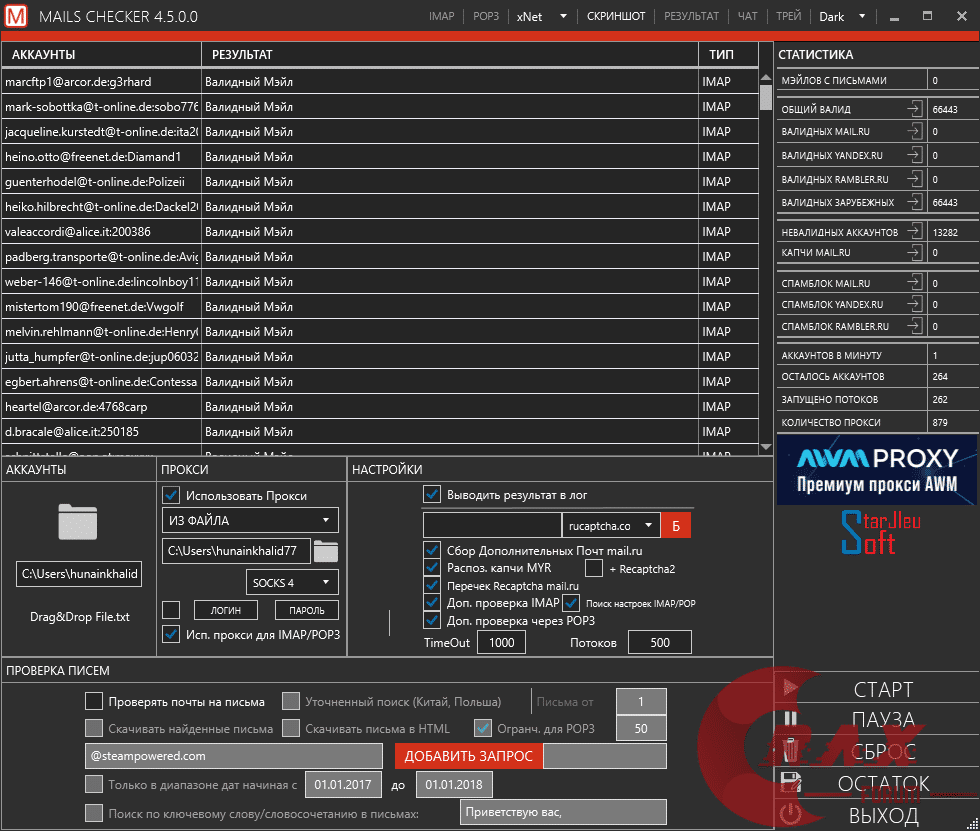Image resolution: width=980 pixels, height=831 pixels.
Task: Click the accounts folder icon to load file
Action: (78, 522)
